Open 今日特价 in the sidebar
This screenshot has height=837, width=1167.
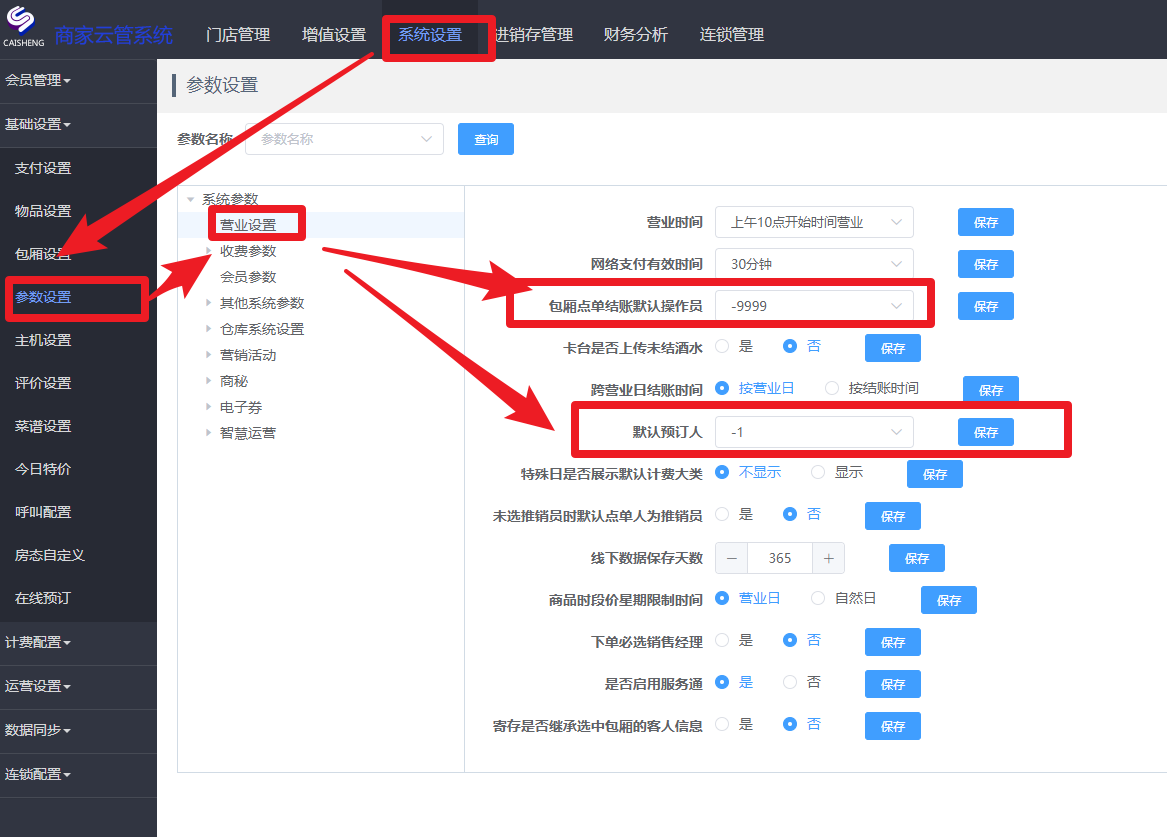coord(43,469)
